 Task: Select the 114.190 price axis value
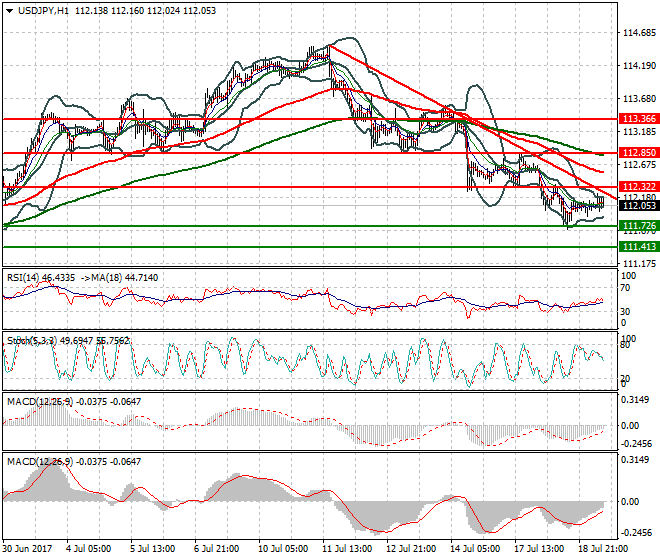639,66
